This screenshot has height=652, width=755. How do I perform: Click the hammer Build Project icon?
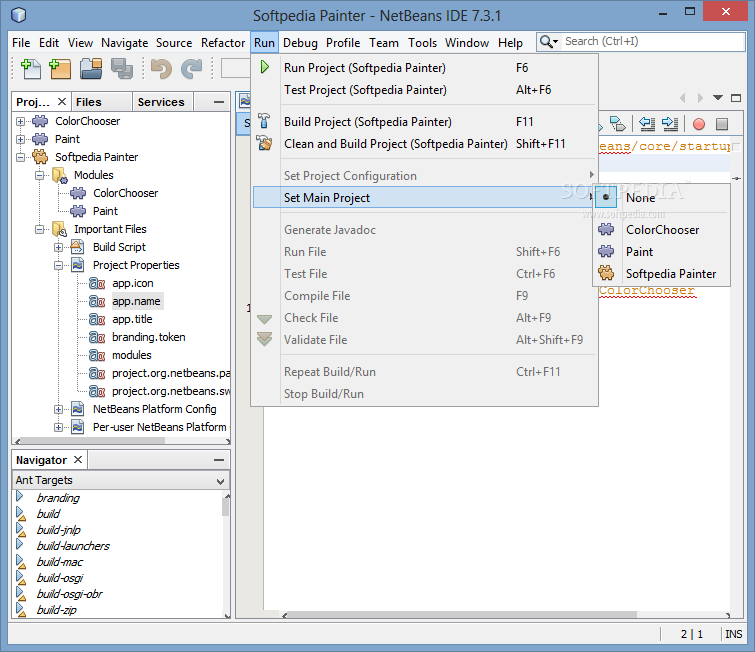coord(264,121)
